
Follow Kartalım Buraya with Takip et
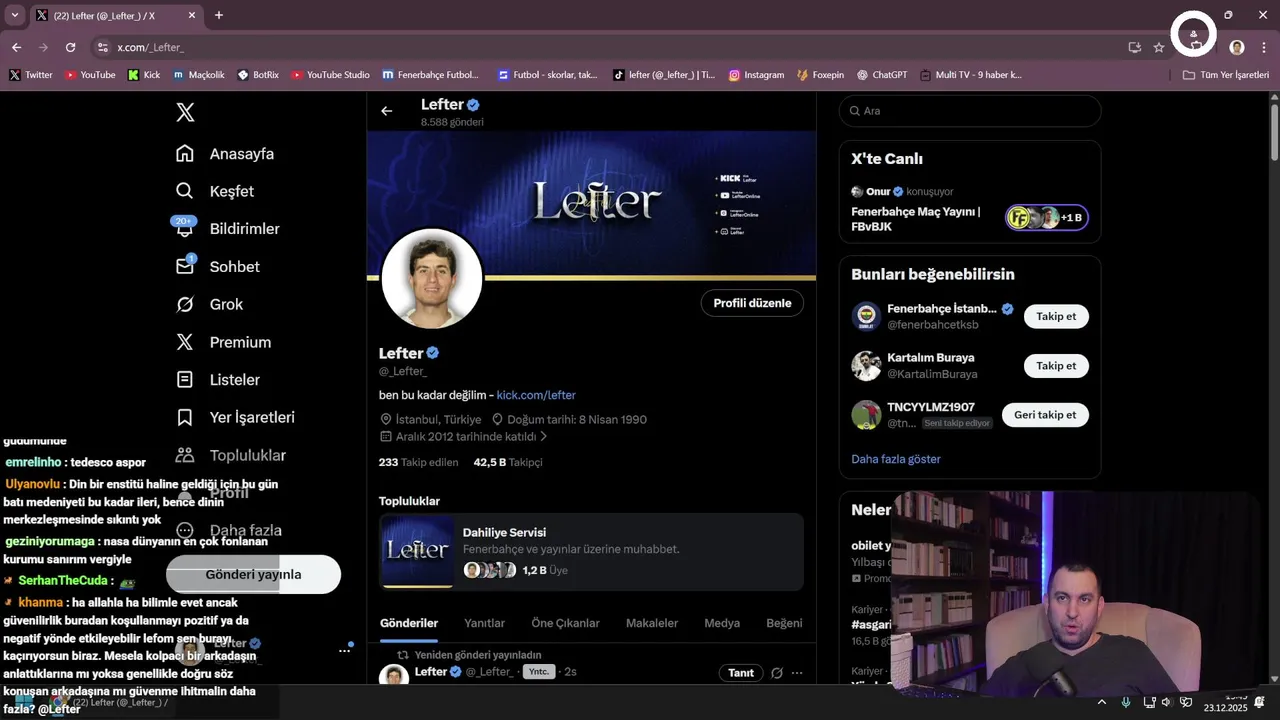point(1056,366)
